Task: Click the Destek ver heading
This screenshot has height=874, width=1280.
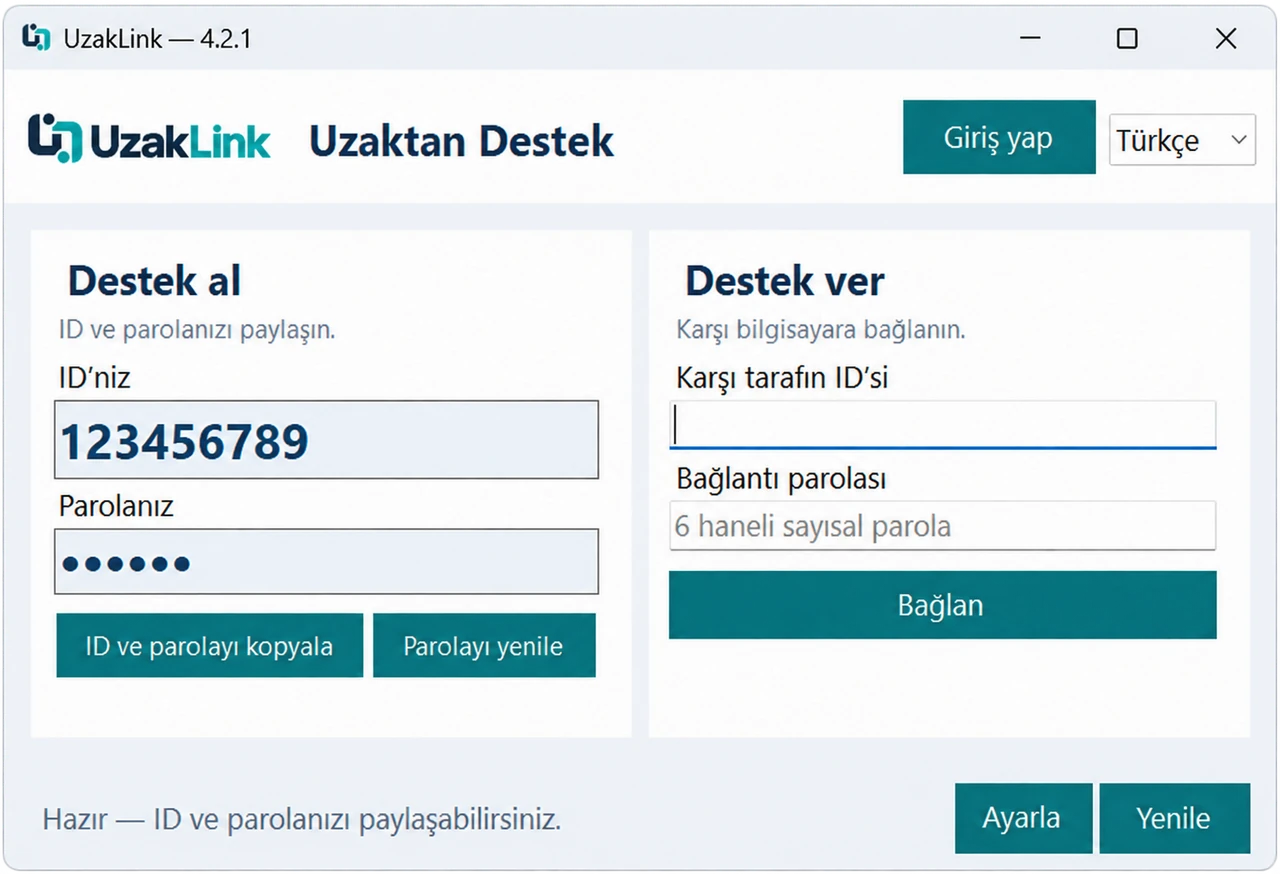Action: 785,282
